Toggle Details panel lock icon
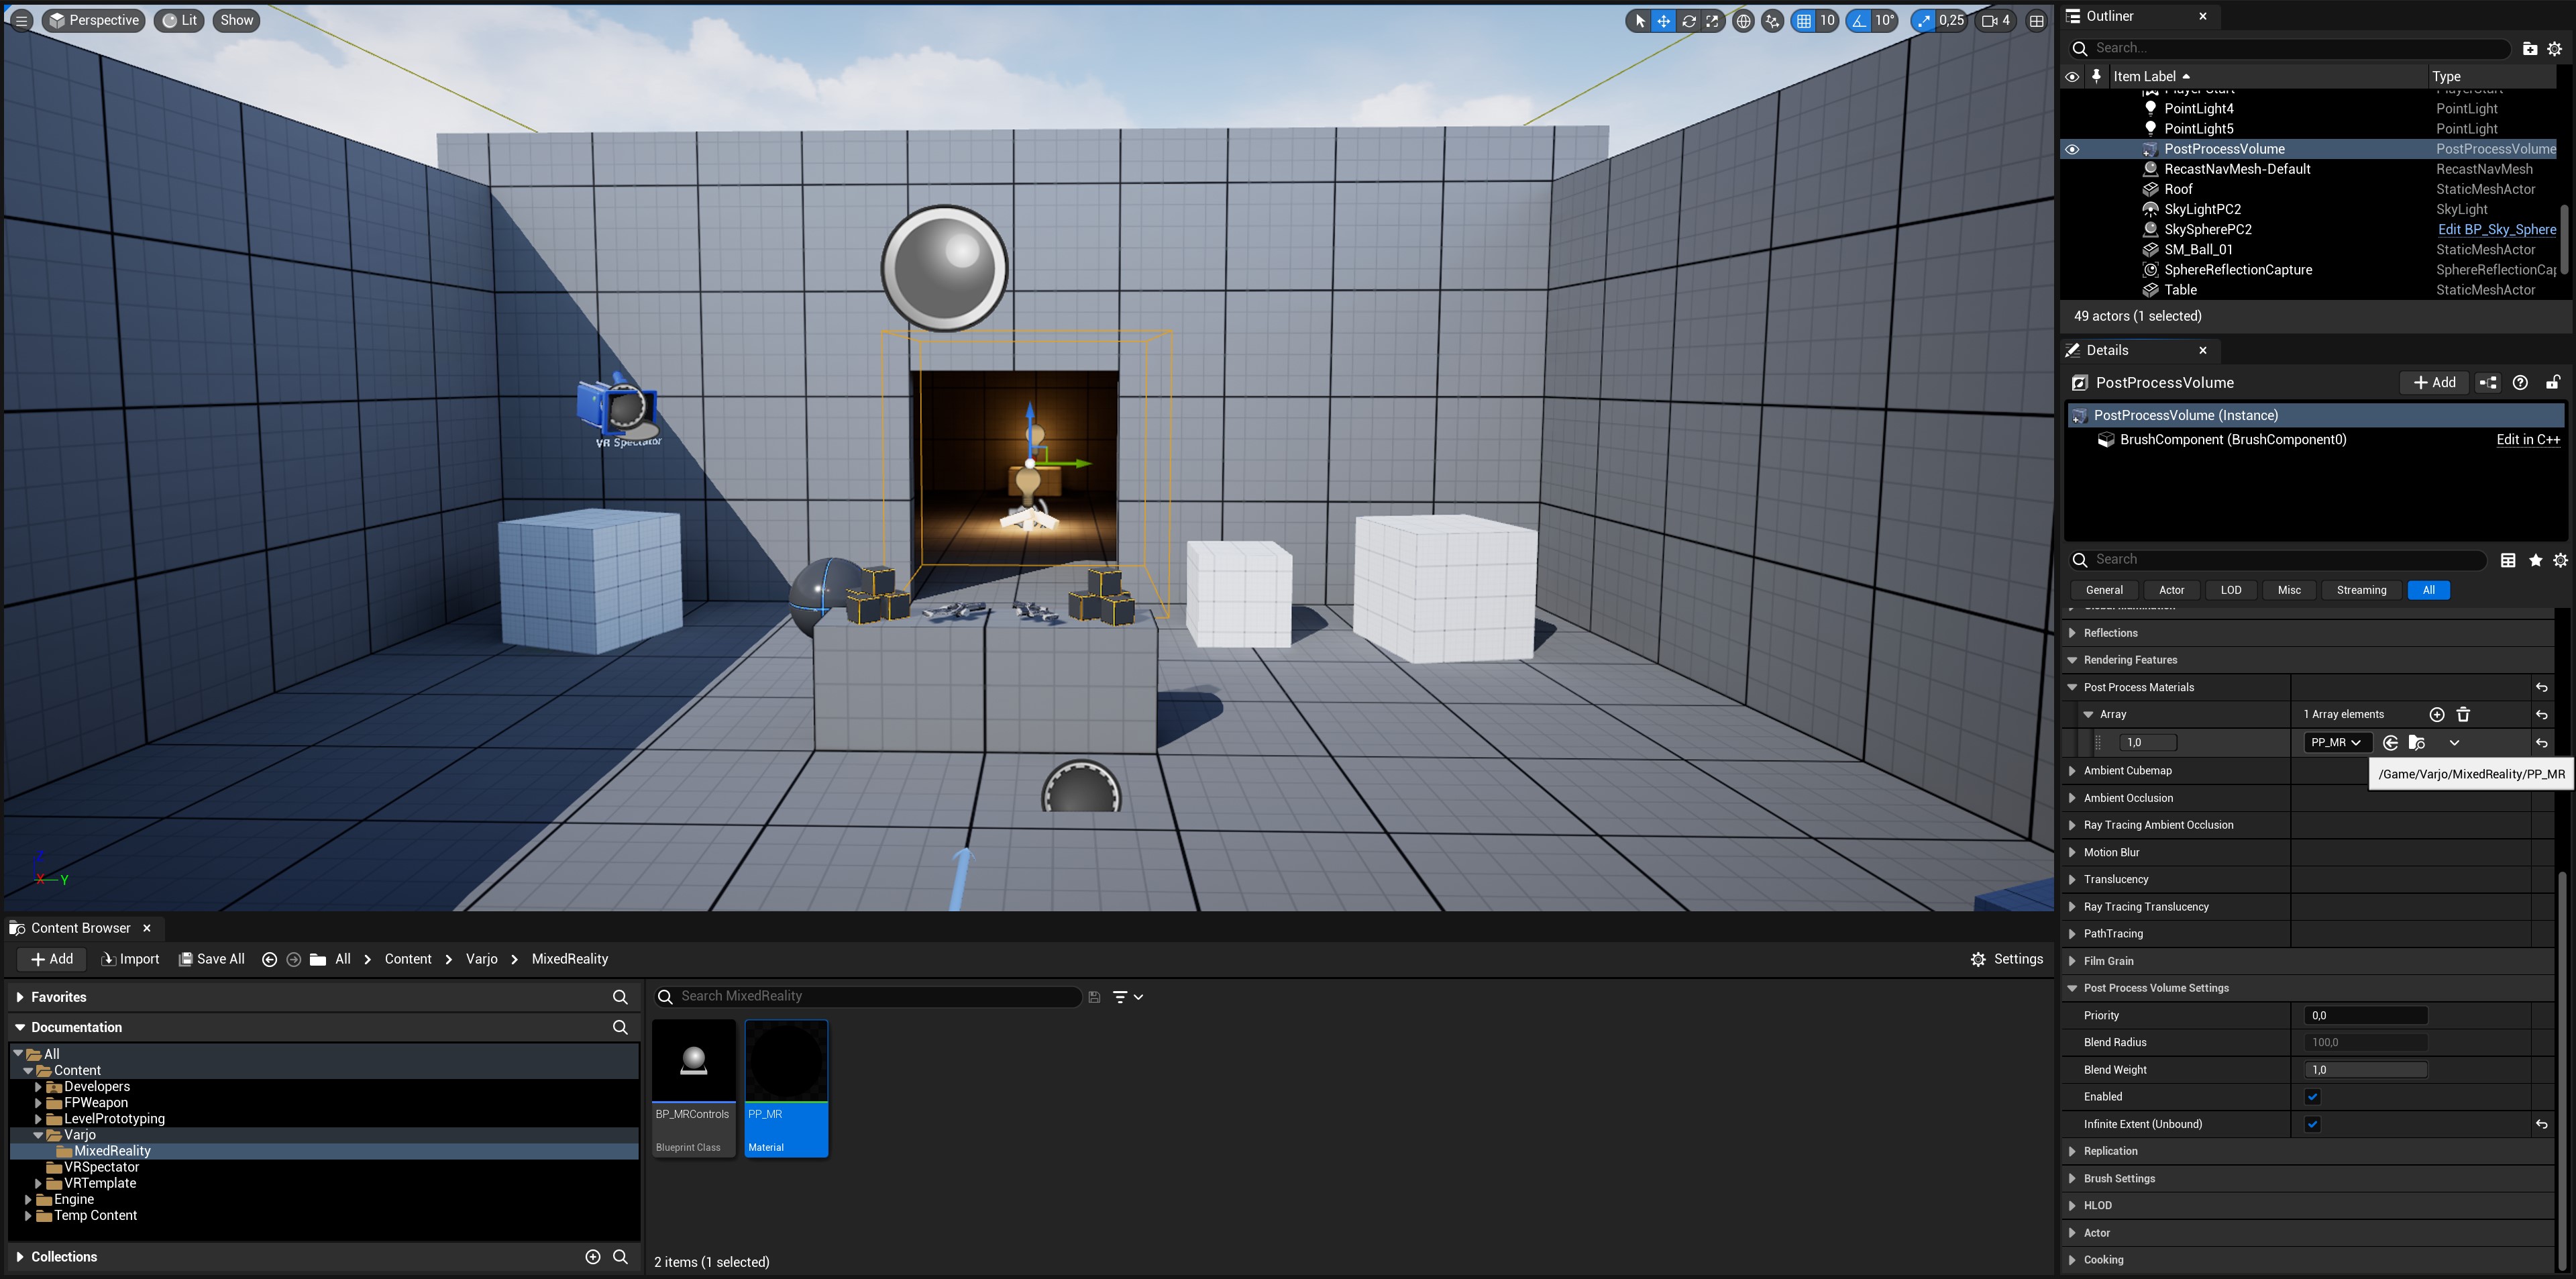This screenshot has width=2576, height=1279. (x=2552, y=382)
